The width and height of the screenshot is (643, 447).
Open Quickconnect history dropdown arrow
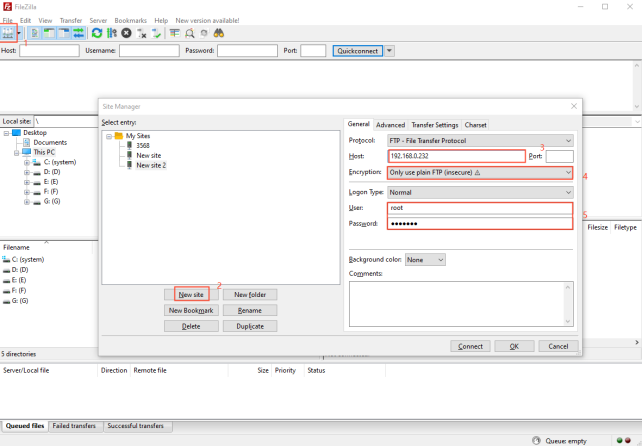[x=390, y=51]
